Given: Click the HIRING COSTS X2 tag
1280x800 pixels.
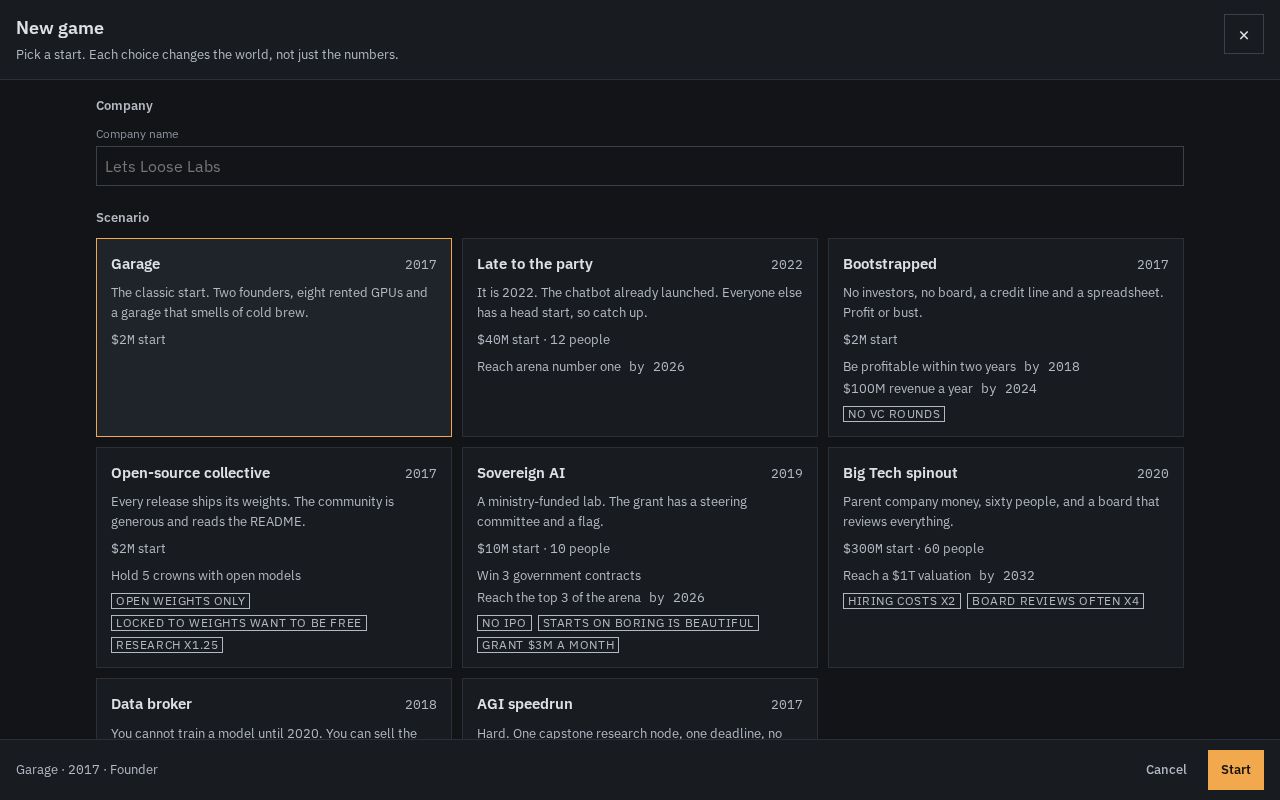Looking at the screenshot, I should tap(902, 601).
